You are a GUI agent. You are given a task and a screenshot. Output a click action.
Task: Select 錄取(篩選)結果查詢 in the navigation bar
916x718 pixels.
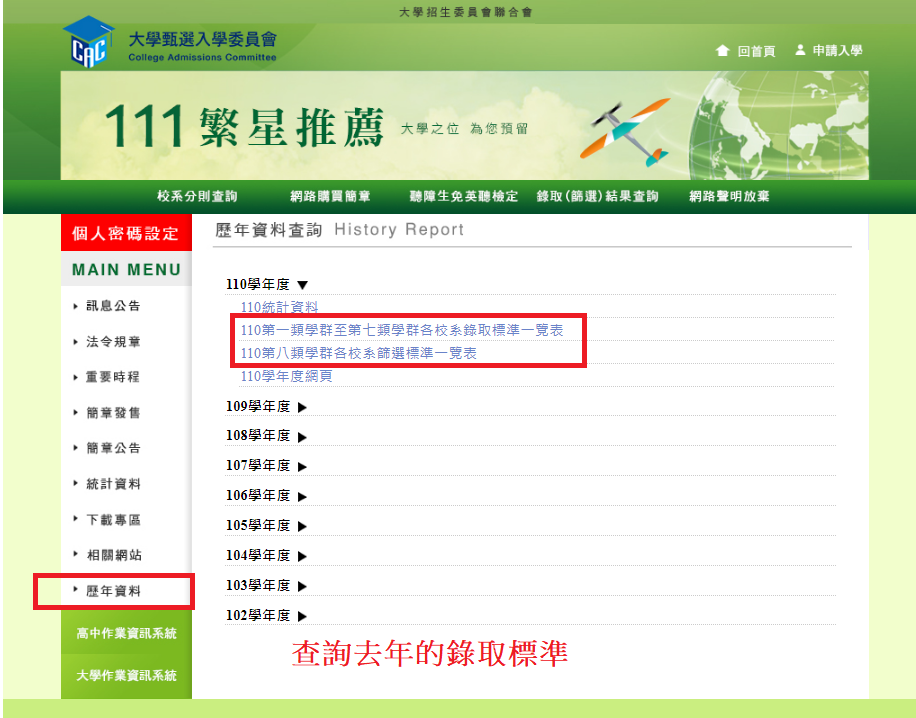click(x=598, y=196)
